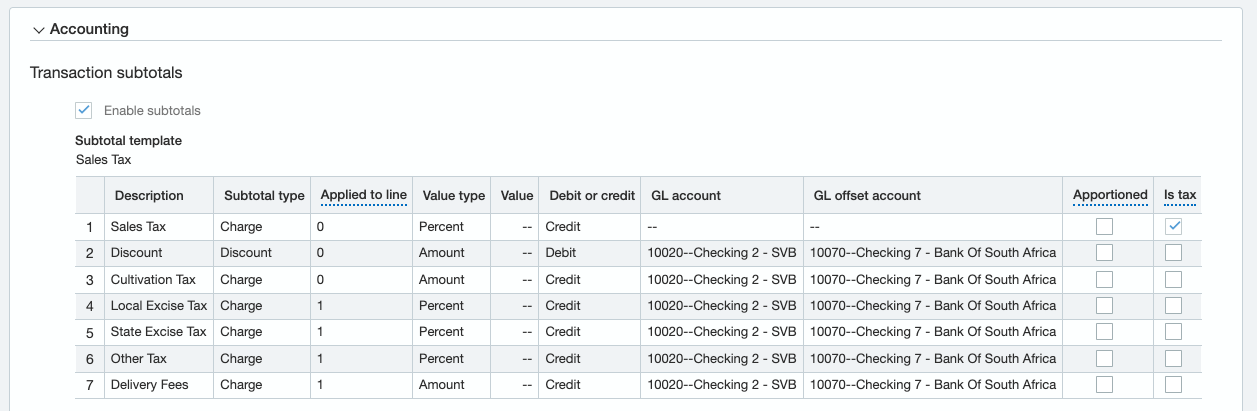Click GL account cell for Cultivation Tax
Screen dimensions: 1257x411
click(721, 279)
